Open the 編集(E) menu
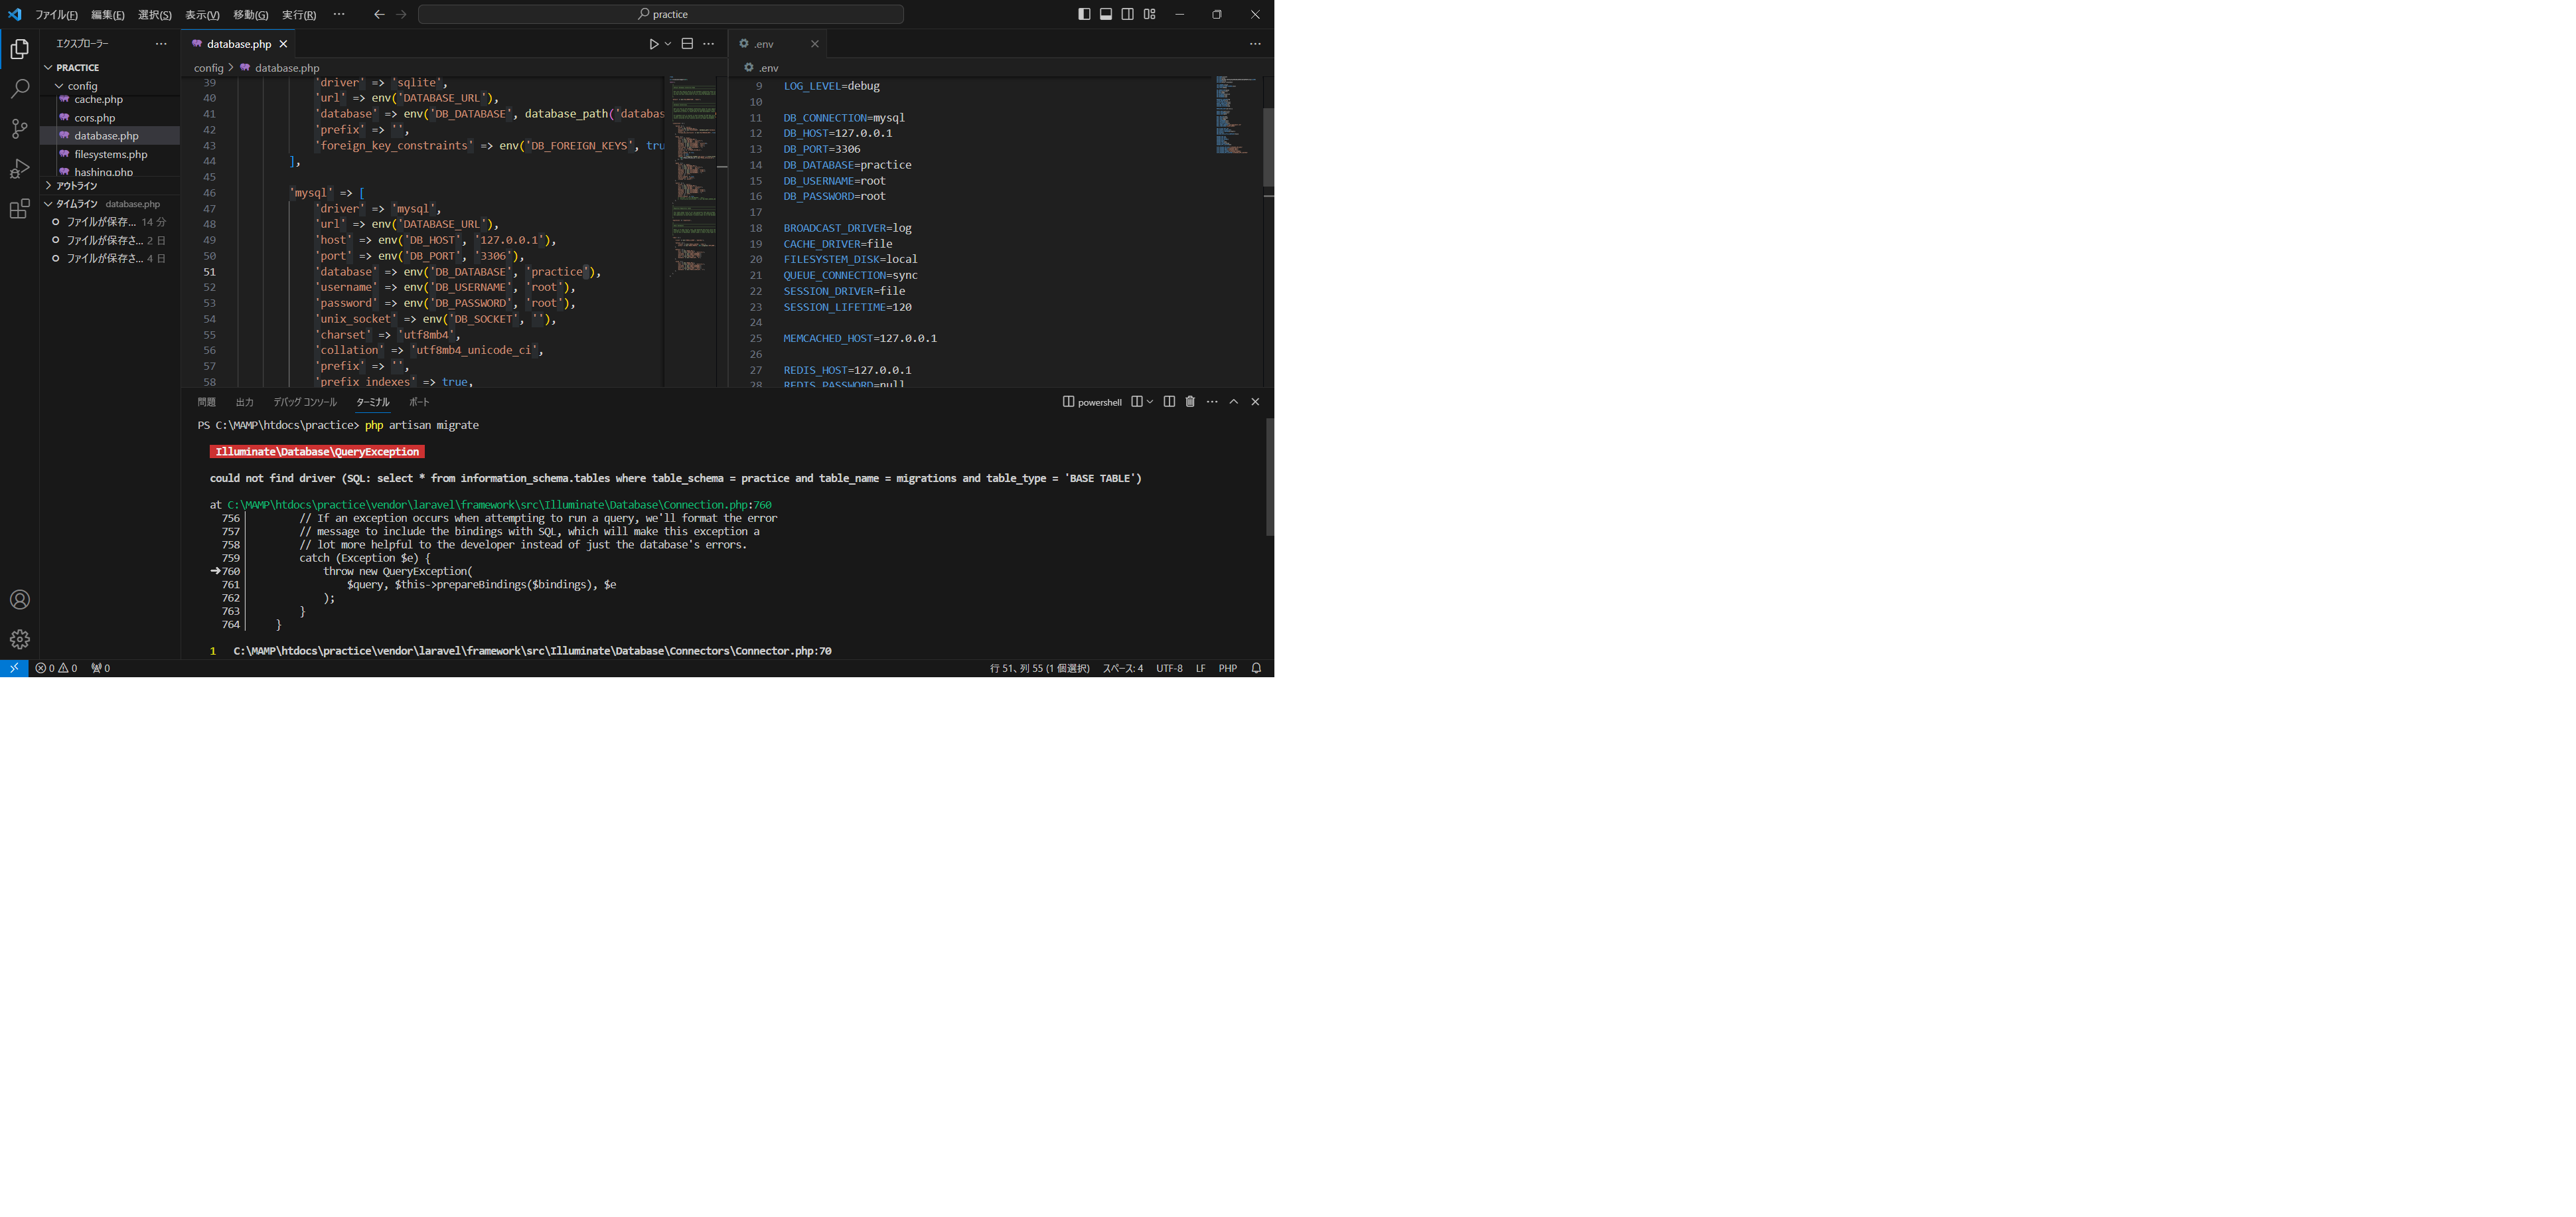 coord(108,15)
